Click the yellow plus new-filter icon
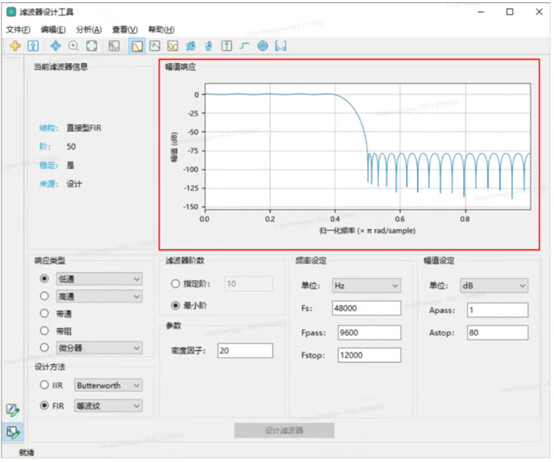 pos(15,46)
